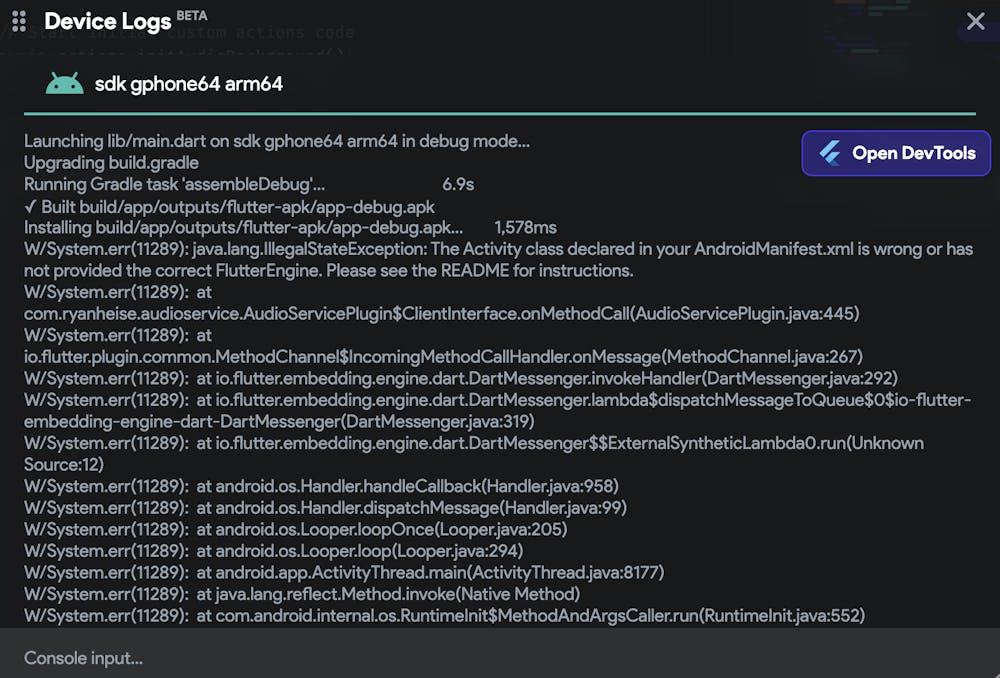Viewport: 1000px width, 678px height.
Task: Click the checkmark before Built app-debug.apk
Action: [x=30, y=207]
